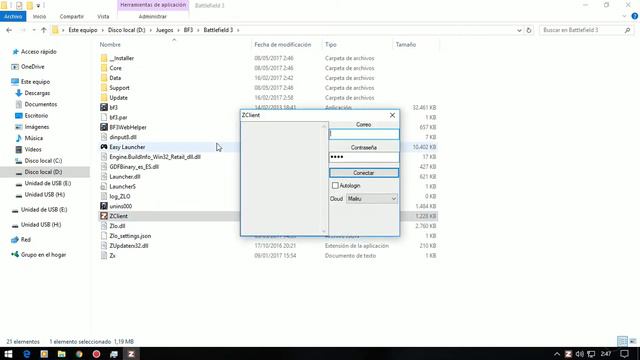Sort files by Tipo column
Viewport: 640px width, 360px height.
click(x=331, y=44)
